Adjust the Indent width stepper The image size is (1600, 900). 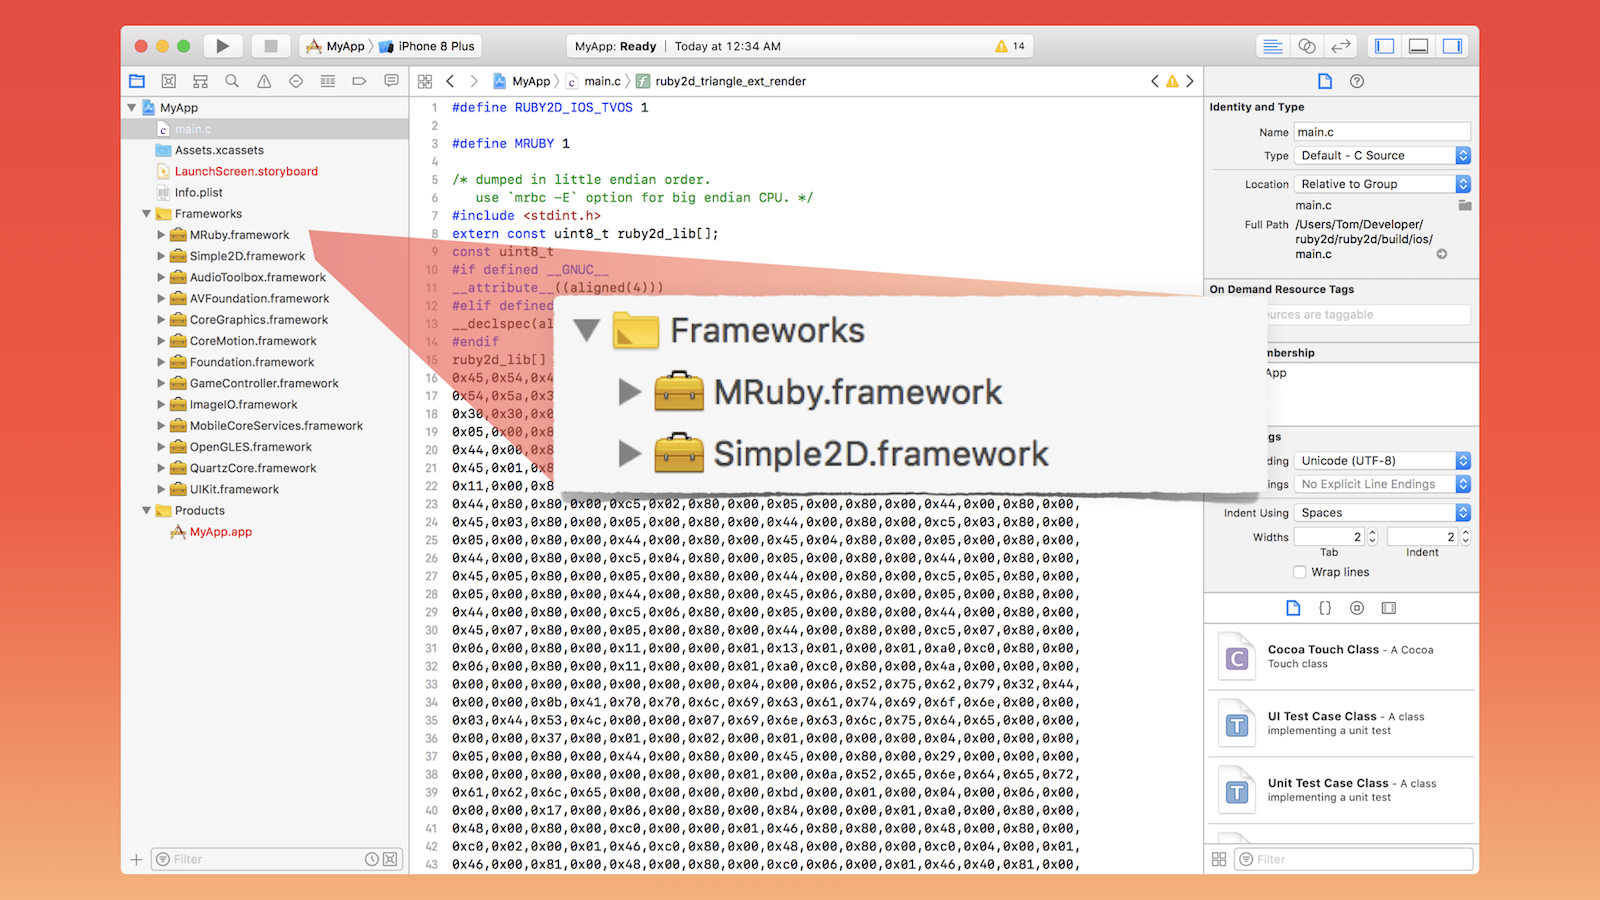(1465, 537)
